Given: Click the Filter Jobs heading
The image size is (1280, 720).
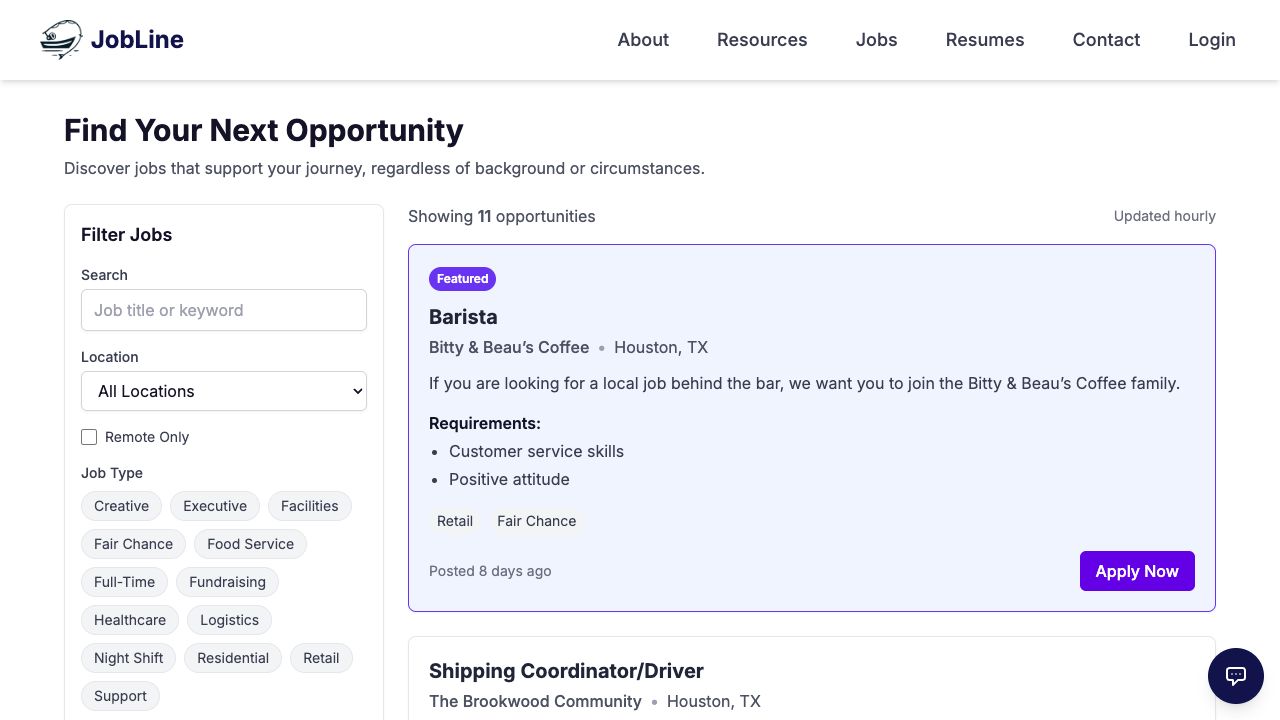Looking at the screenshot, I should 126,235.
